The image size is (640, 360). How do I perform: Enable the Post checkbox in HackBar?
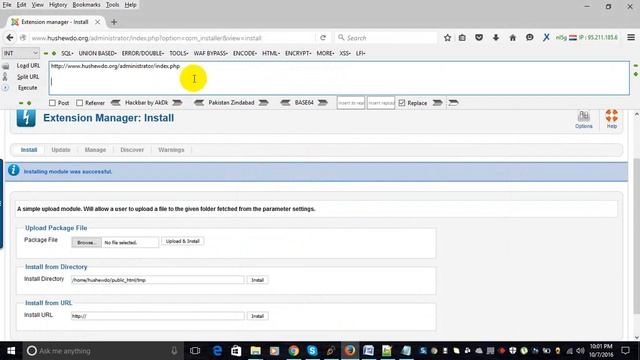[x=52, y=103]
